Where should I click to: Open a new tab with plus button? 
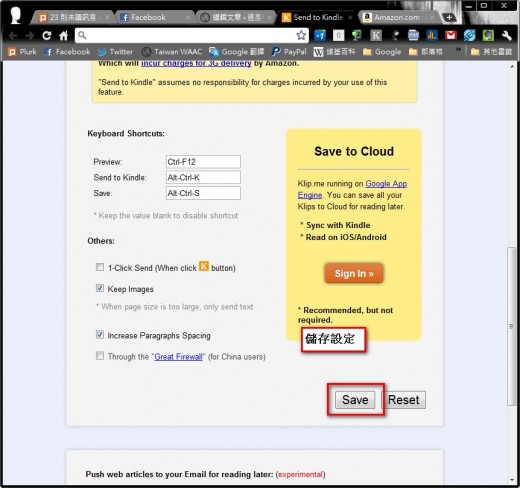449,18
